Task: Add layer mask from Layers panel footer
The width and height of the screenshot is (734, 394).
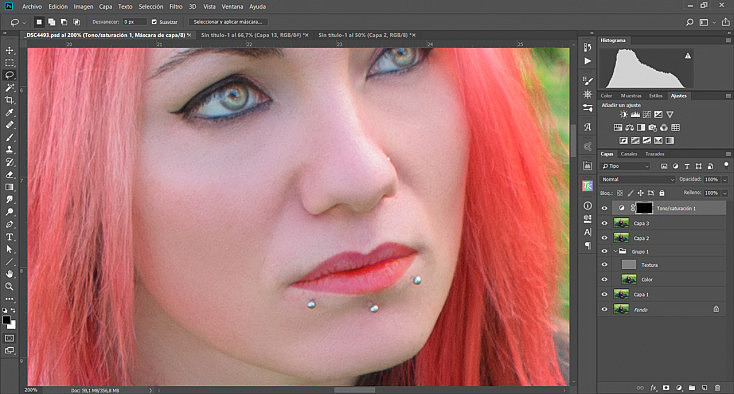Action: (666, 388)
